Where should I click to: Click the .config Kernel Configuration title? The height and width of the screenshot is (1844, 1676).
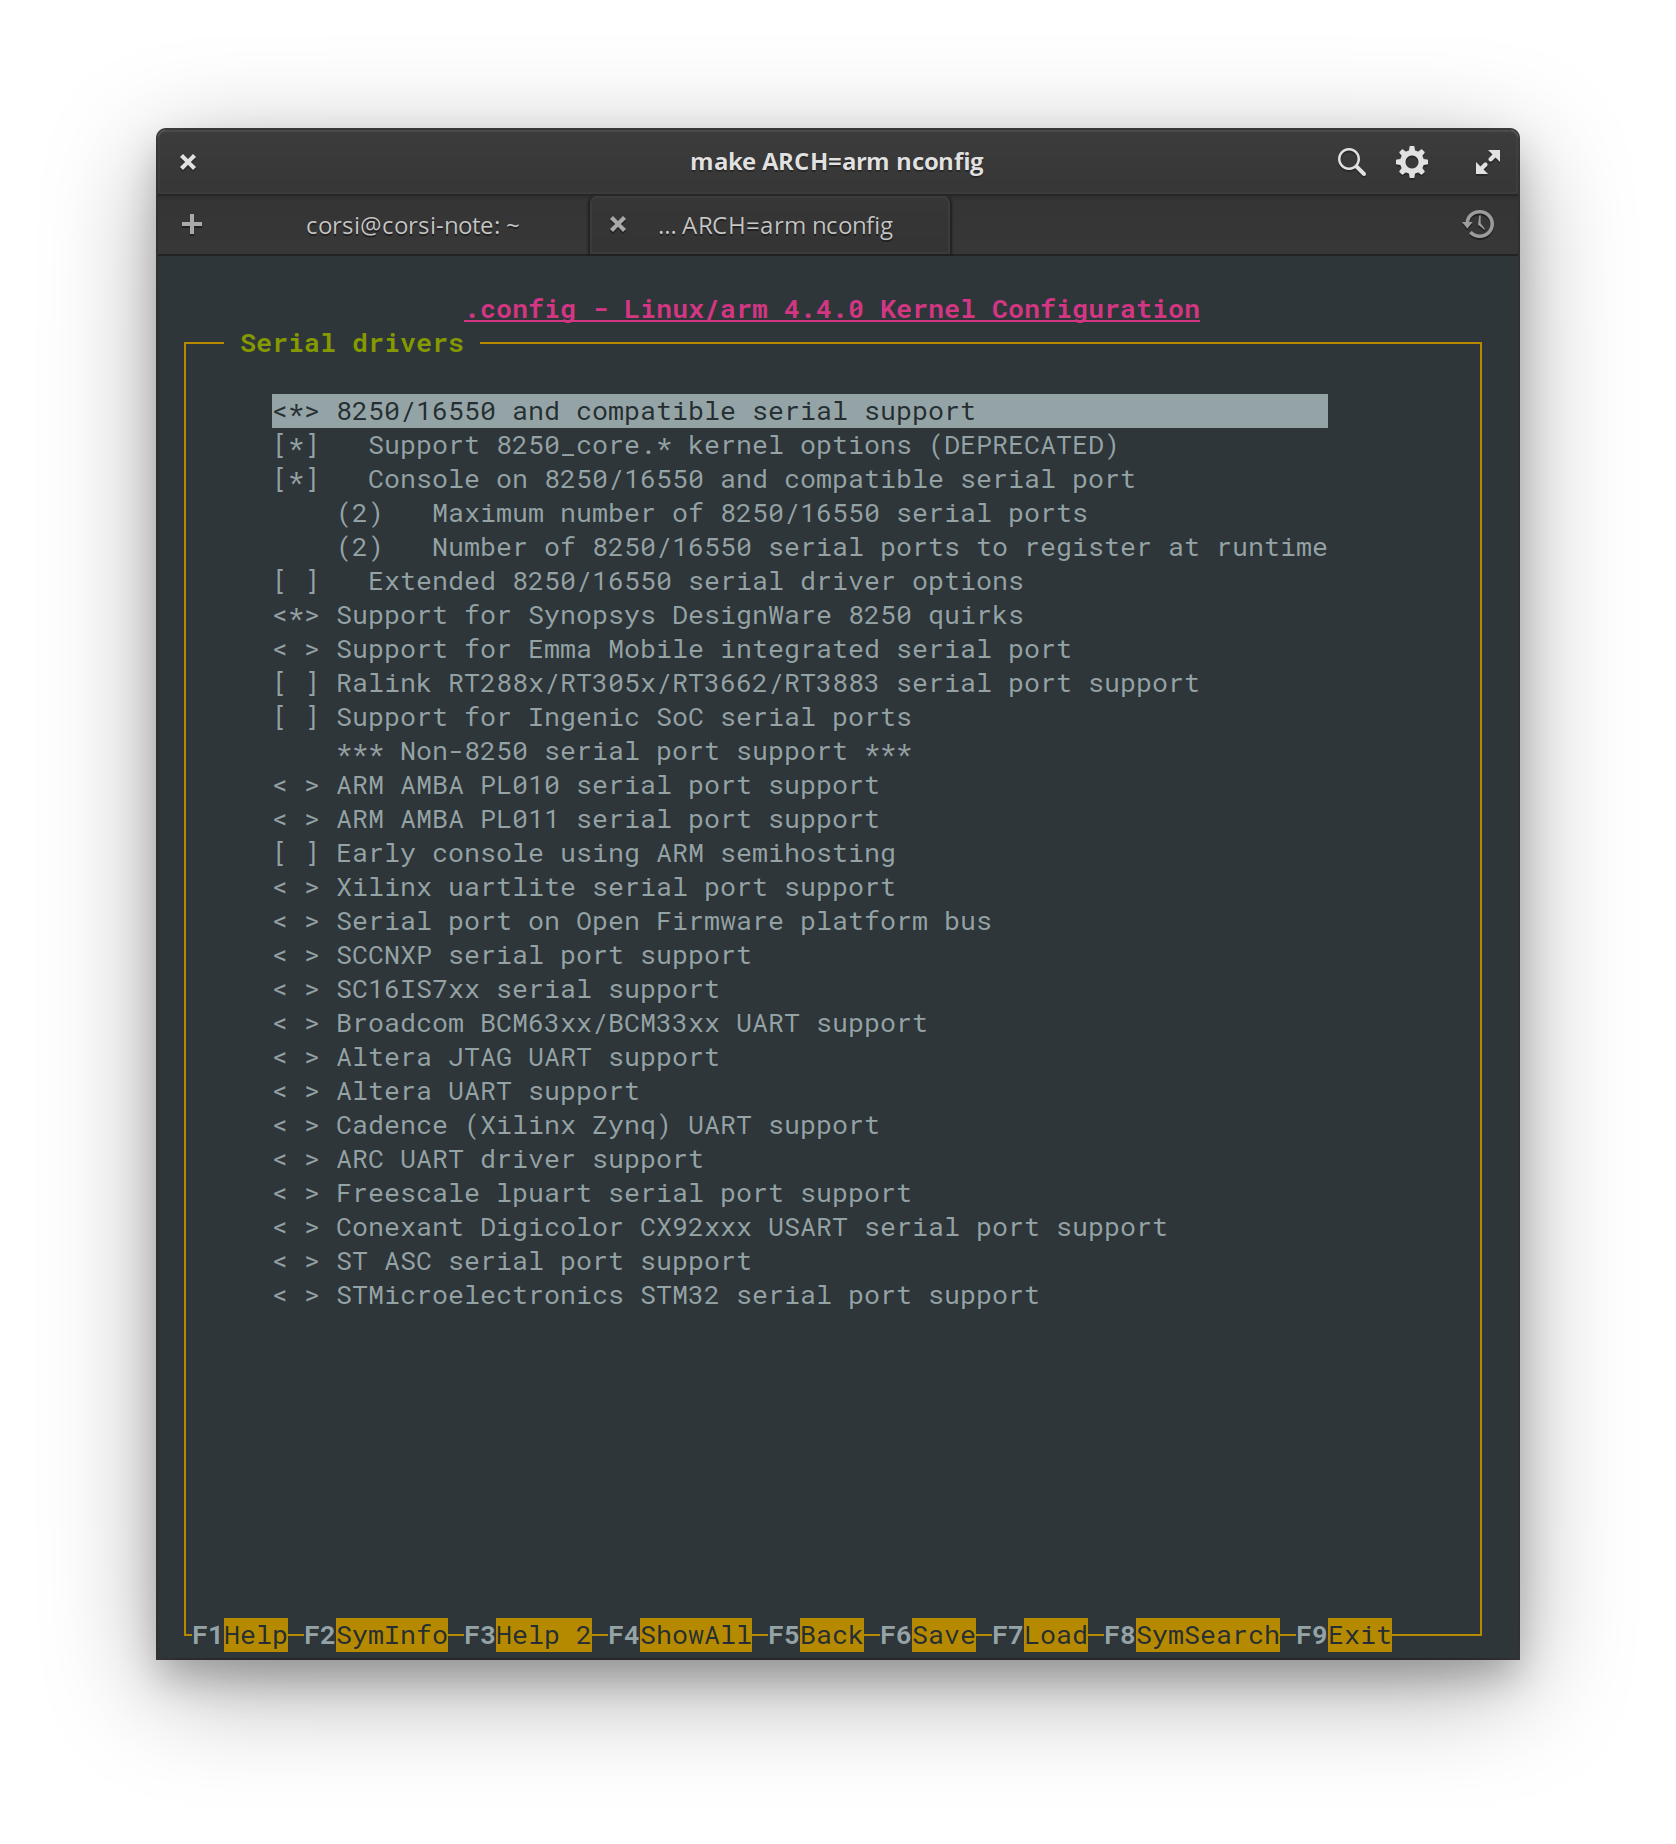click(832, 310)
